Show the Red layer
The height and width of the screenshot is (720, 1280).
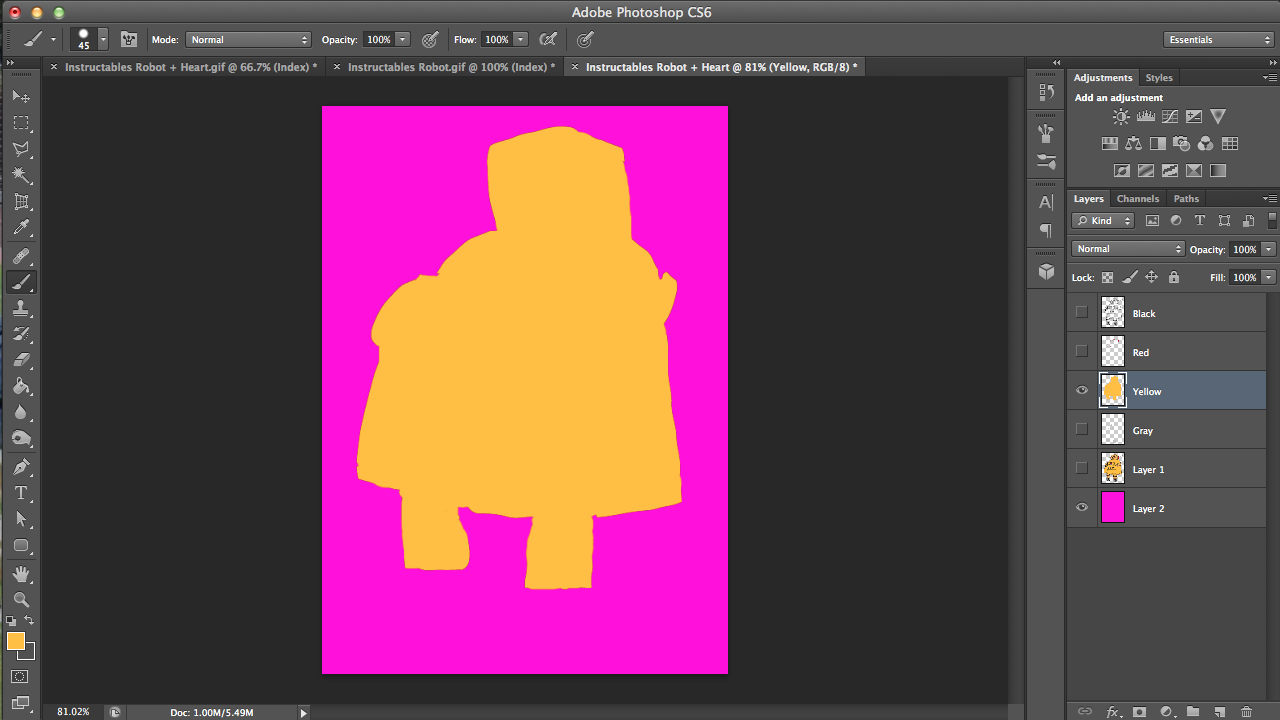(x=1081, y=352)
